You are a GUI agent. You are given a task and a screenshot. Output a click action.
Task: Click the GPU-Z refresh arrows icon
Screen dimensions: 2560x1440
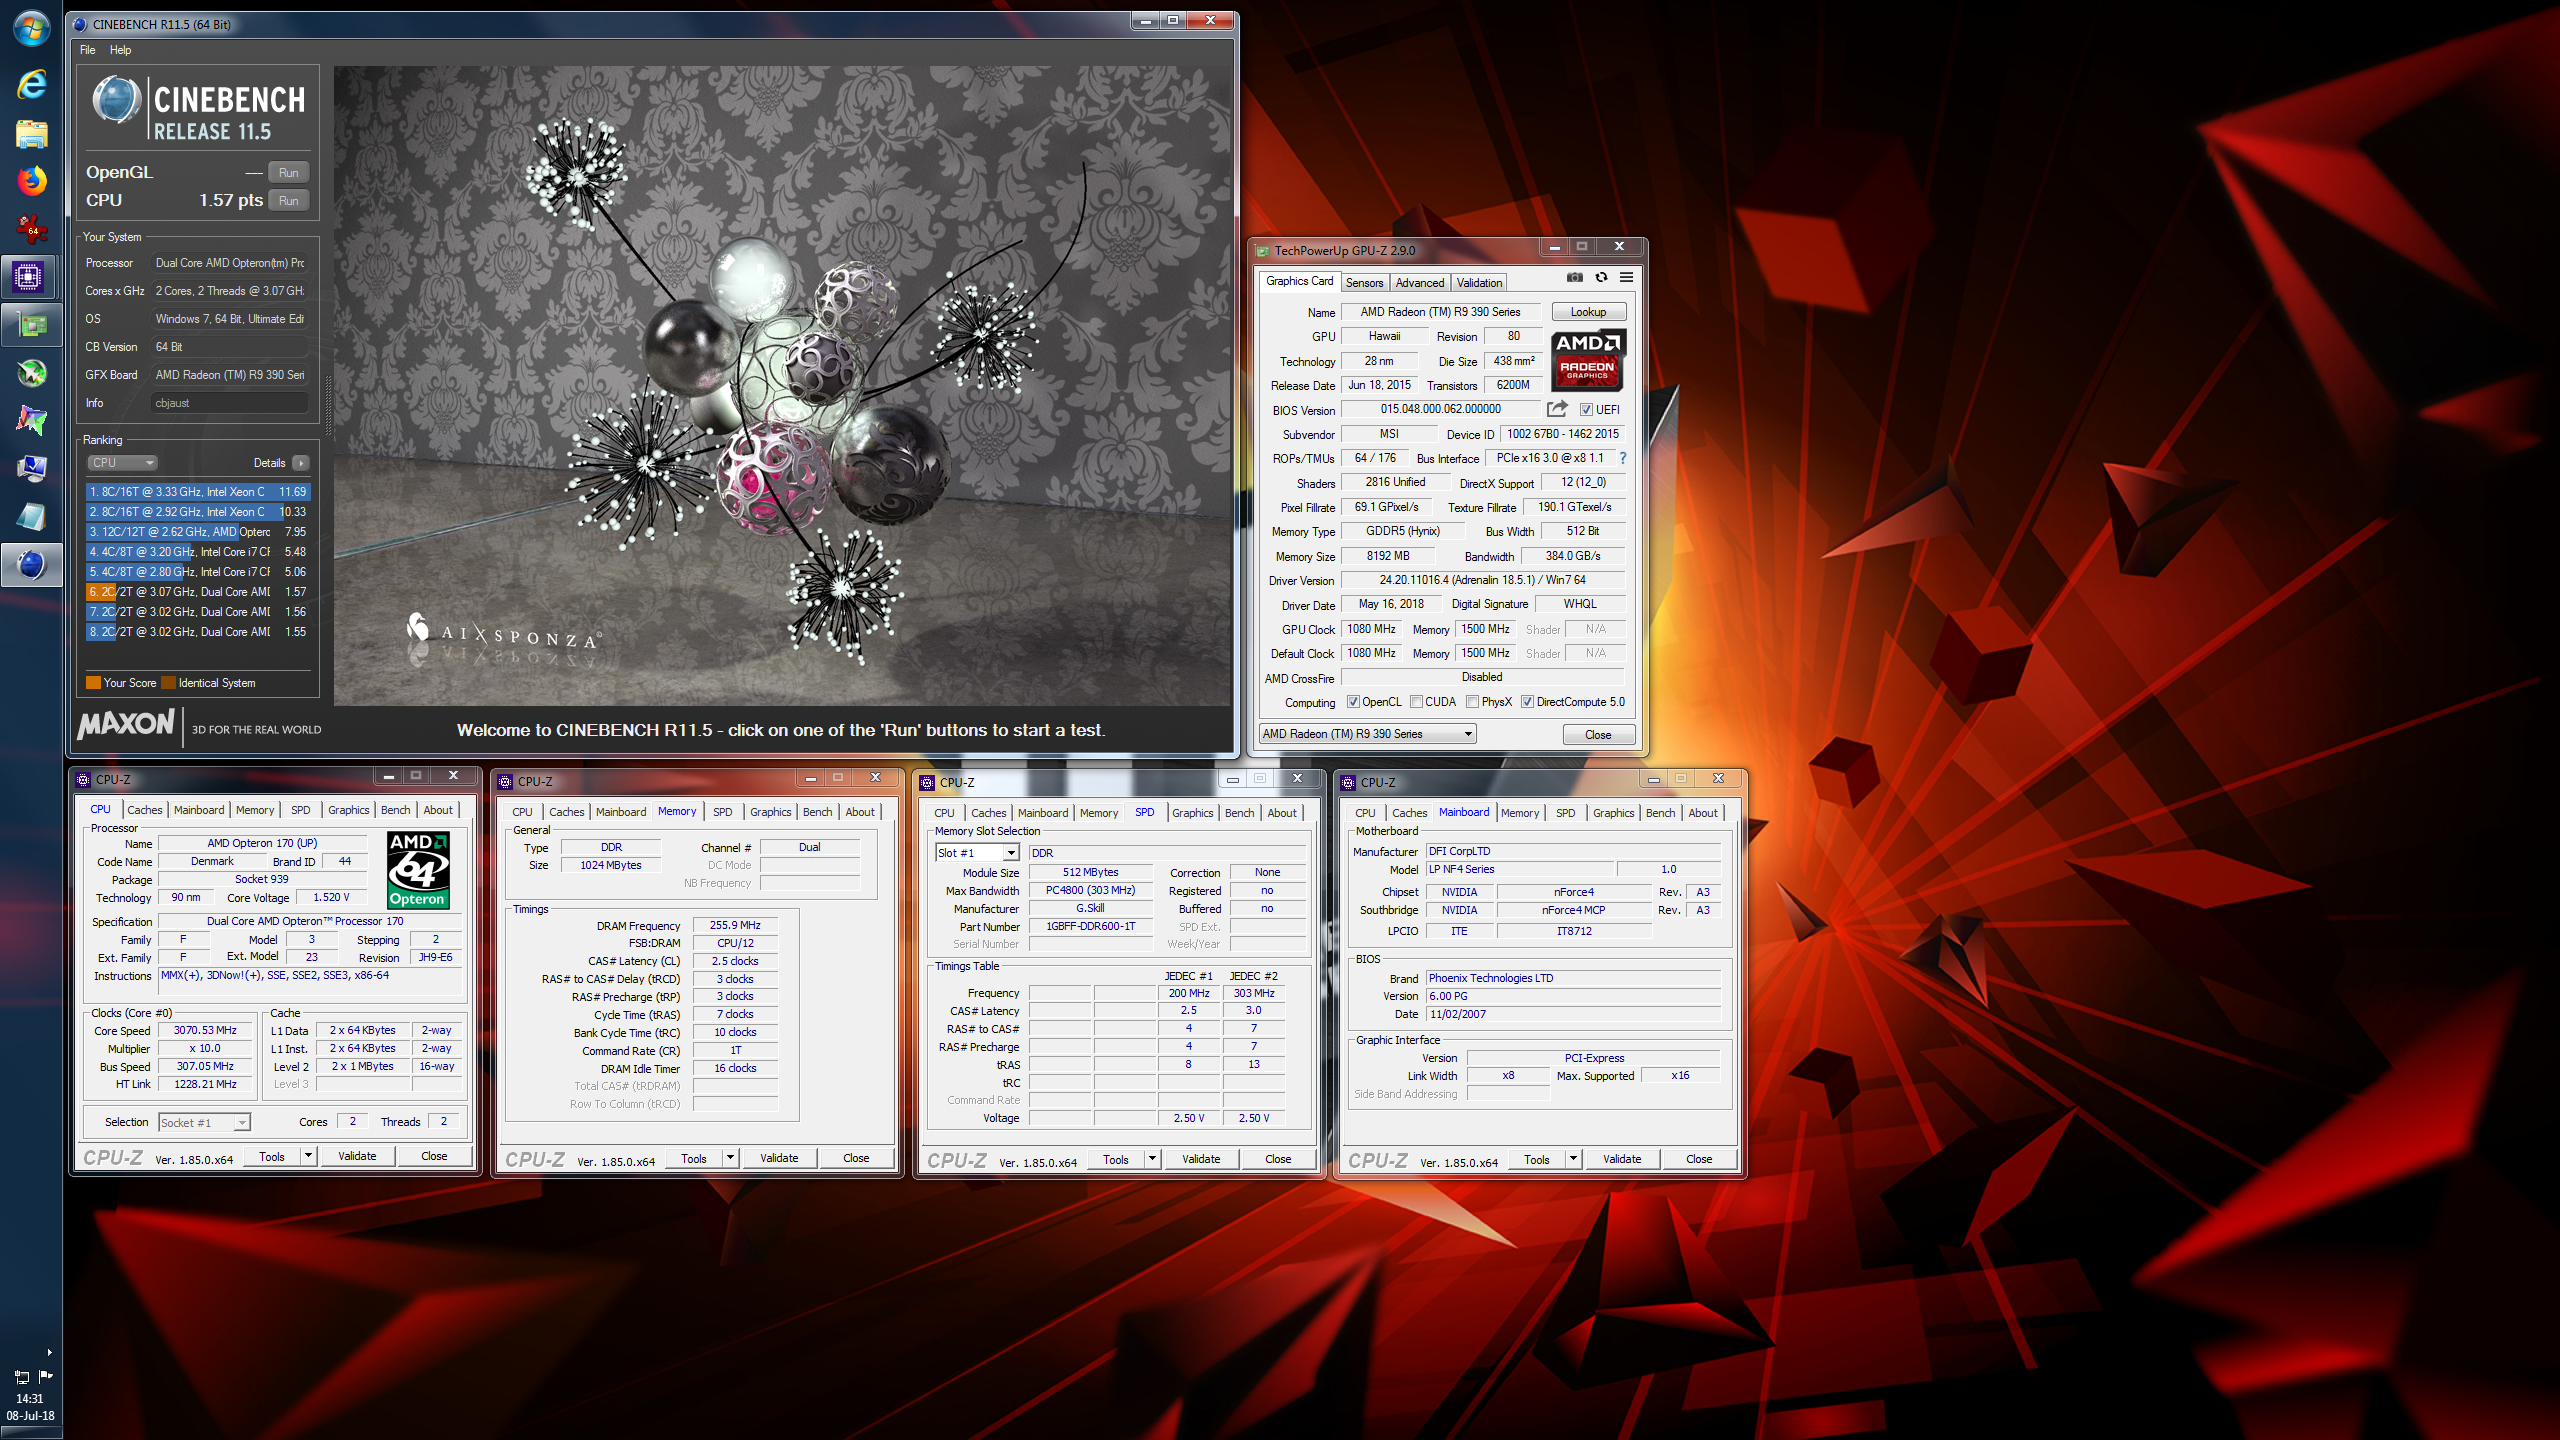1601,278
